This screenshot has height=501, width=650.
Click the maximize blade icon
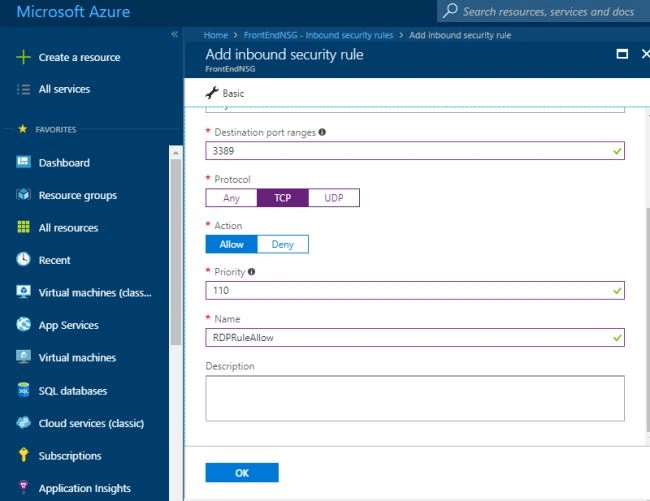[x=622, y=54]
